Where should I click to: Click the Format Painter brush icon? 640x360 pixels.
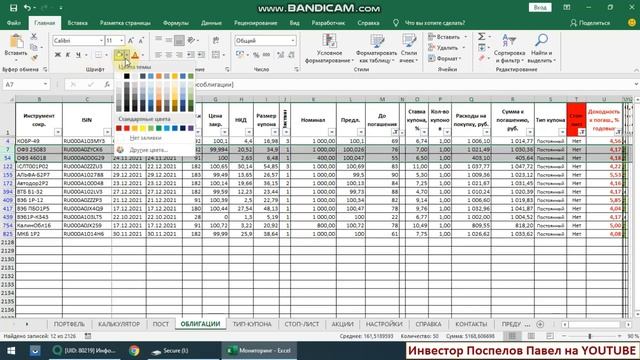[x=34, y=58]
